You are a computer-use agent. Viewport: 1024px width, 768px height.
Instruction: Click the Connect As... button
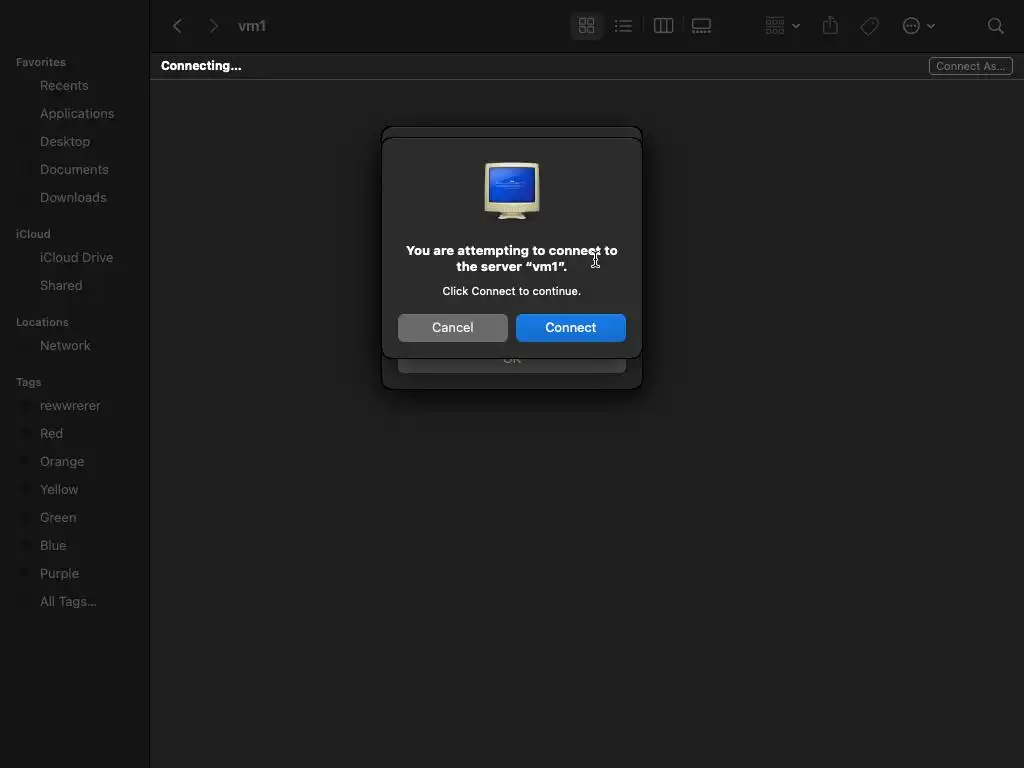pos(970,66)
